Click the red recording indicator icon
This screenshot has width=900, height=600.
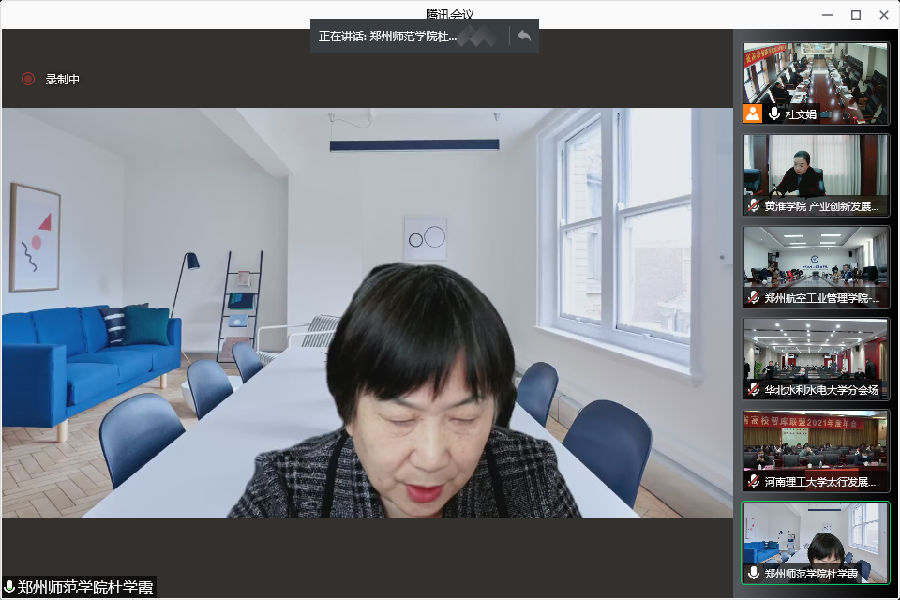point(28,79)
